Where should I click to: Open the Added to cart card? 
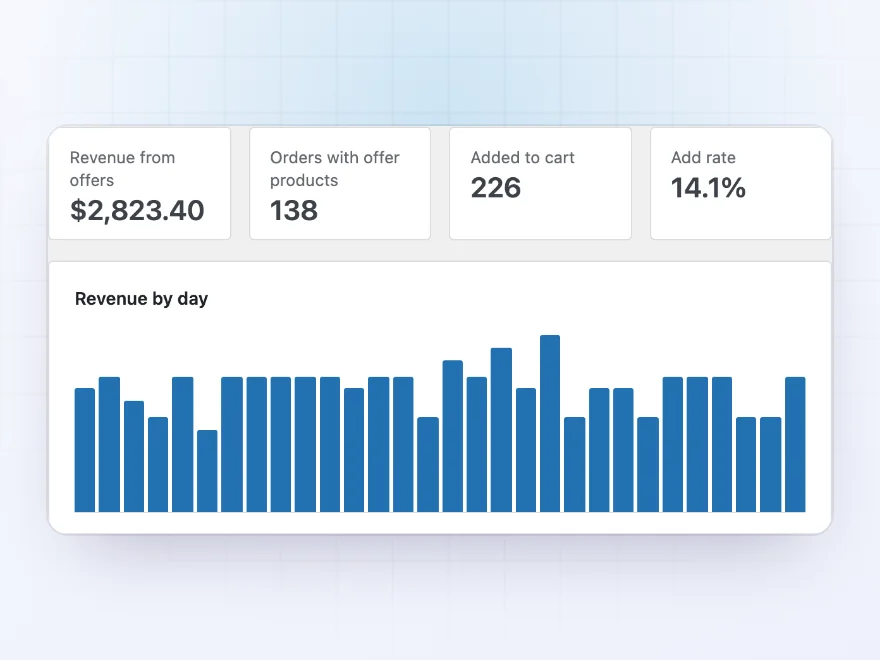tap(540, 184)
